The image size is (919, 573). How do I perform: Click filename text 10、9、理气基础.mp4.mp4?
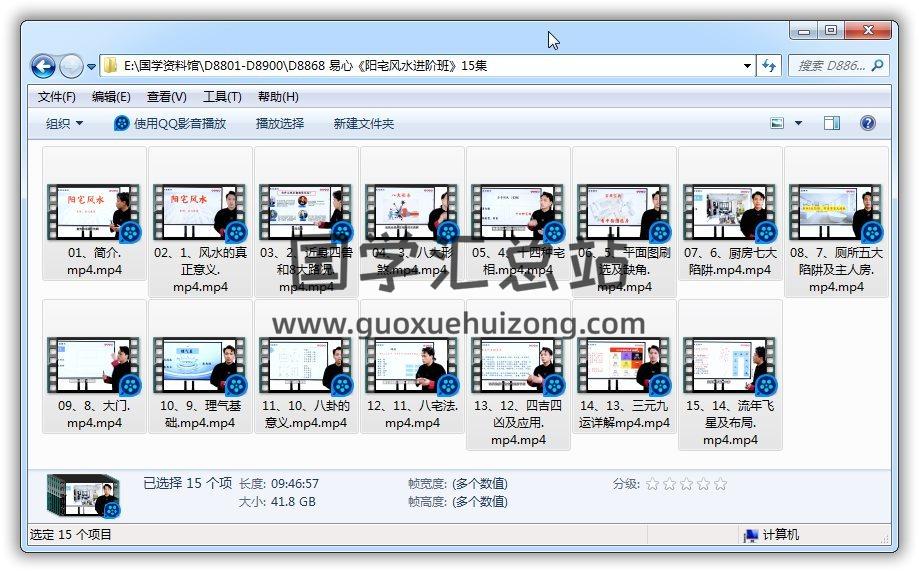pyautogui.click(x=200, y=414)
